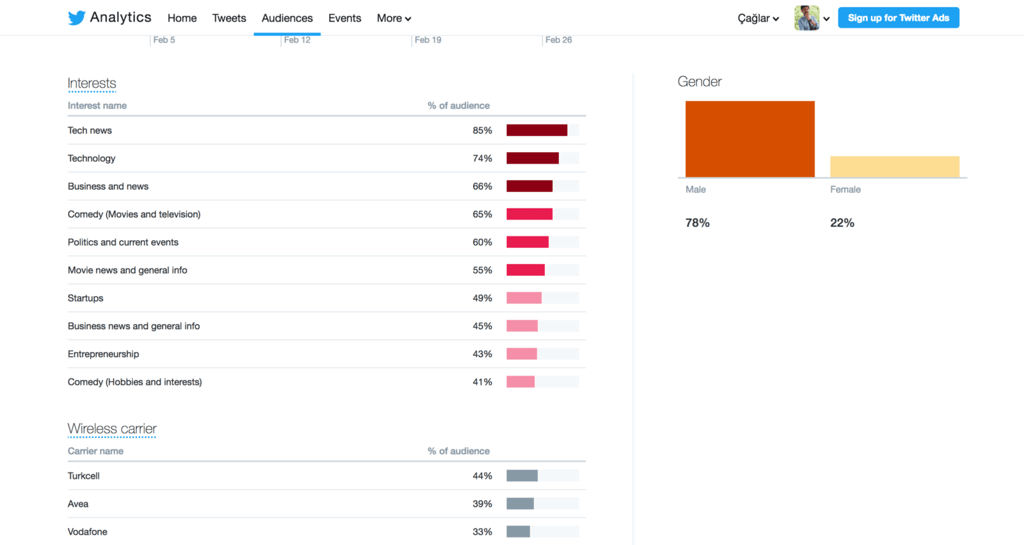1024x545 pixels.
Task: Select the Audiences tab
Action: click(287, 18)
